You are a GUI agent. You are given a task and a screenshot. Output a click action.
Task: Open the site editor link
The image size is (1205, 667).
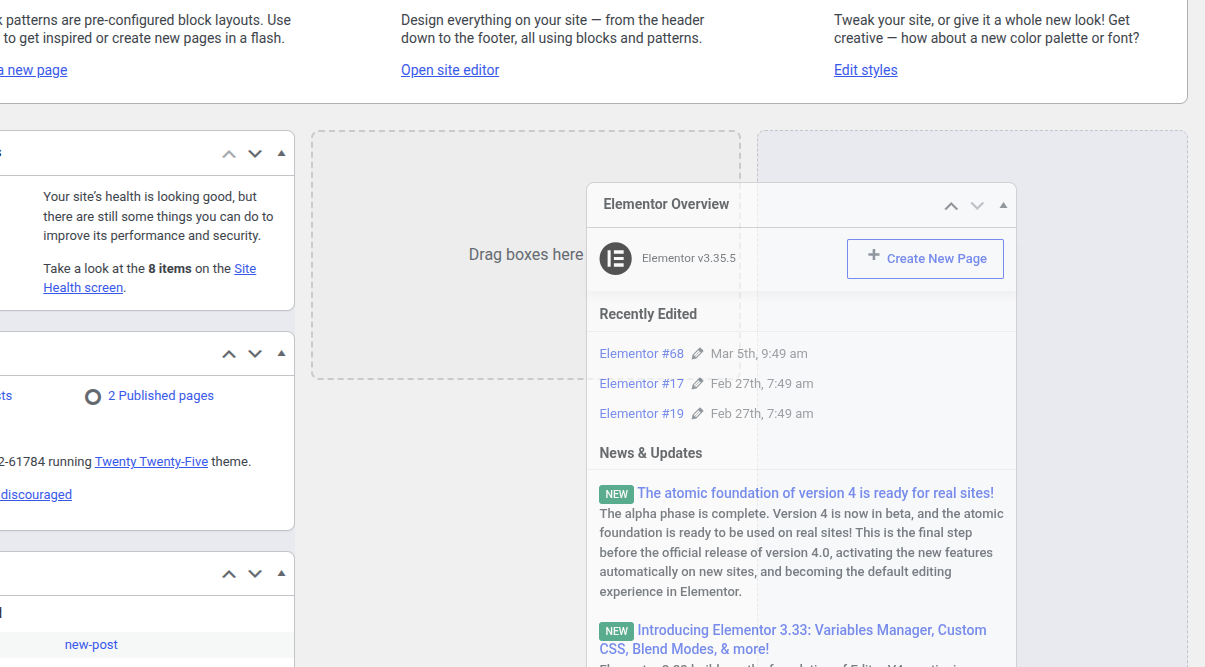tap(450, 70)
